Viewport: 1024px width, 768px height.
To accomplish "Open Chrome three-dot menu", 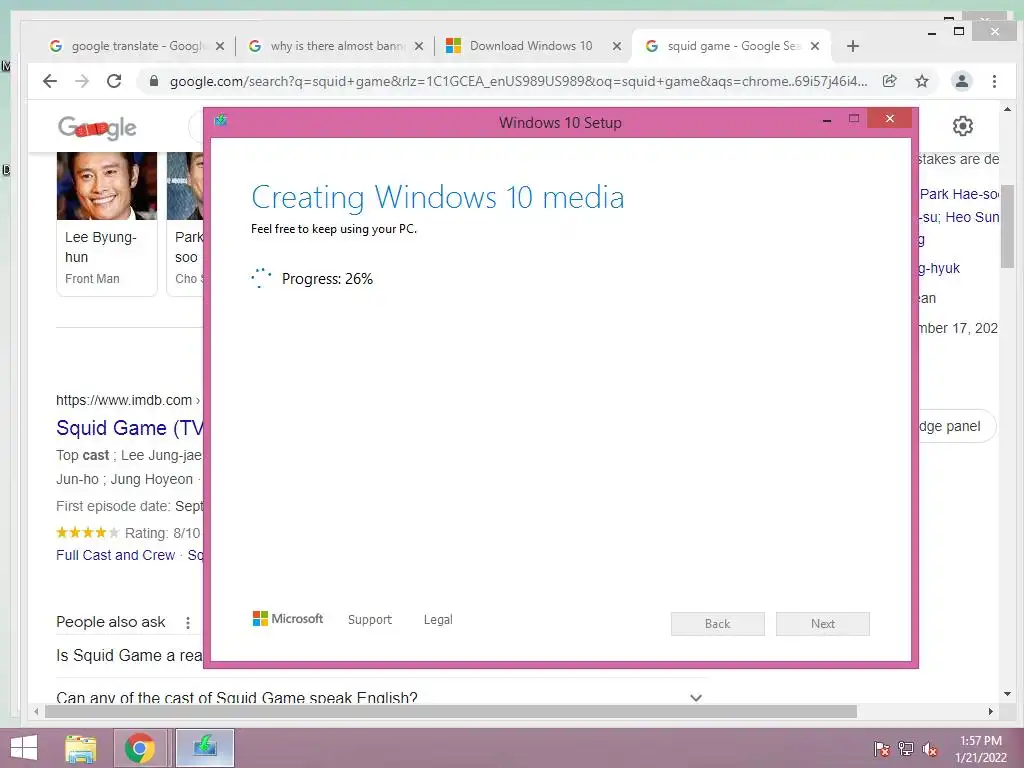I will pyautogui.click(x=994, y=81).
